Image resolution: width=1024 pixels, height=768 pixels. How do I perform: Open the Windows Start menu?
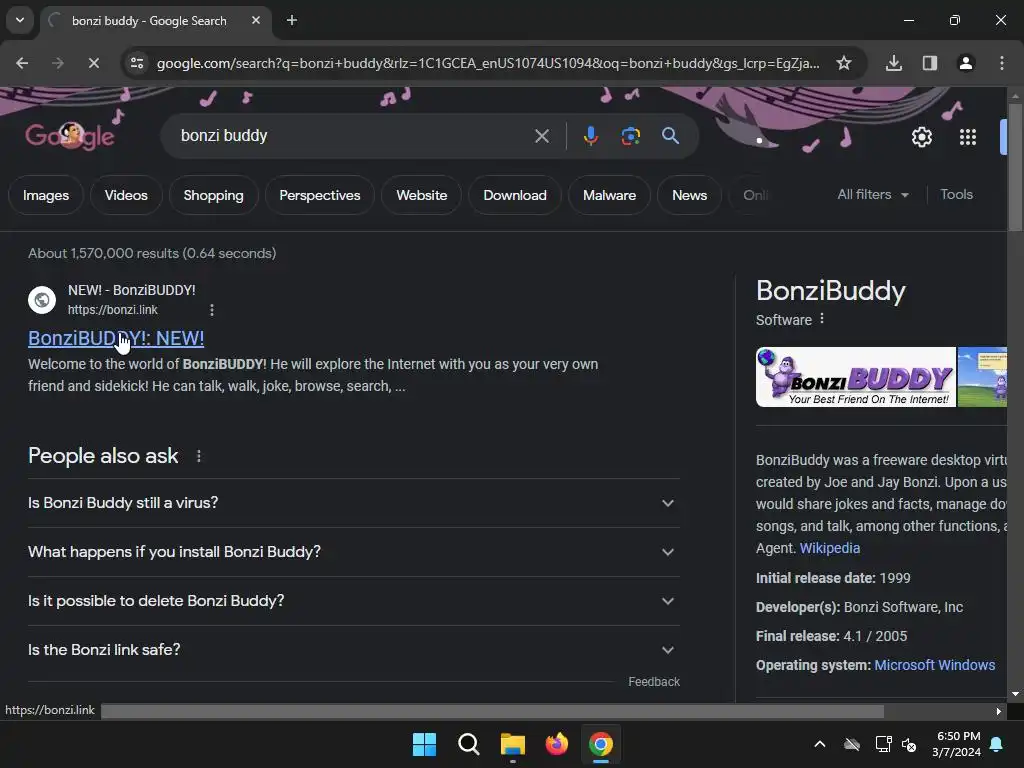pyautogui.click(x=424, y=744)
